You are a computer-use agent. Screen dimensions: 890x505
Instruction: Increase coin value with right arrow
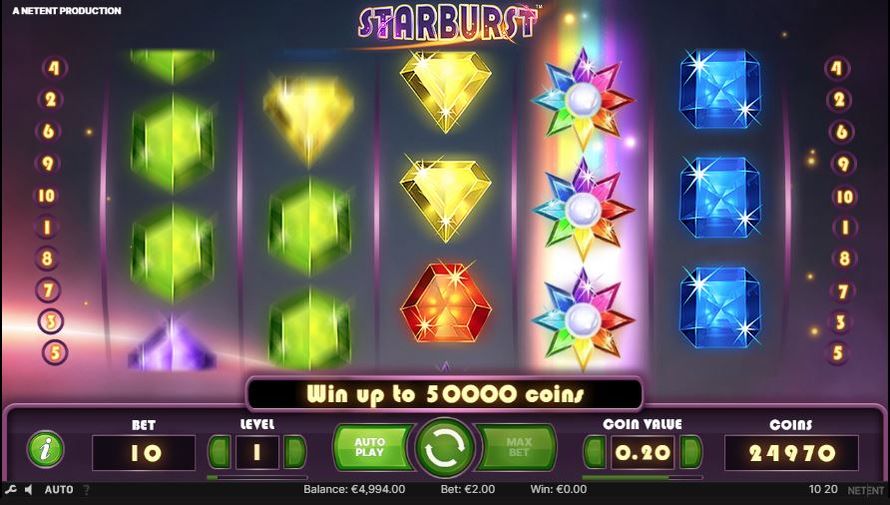(x=690, y=452)
